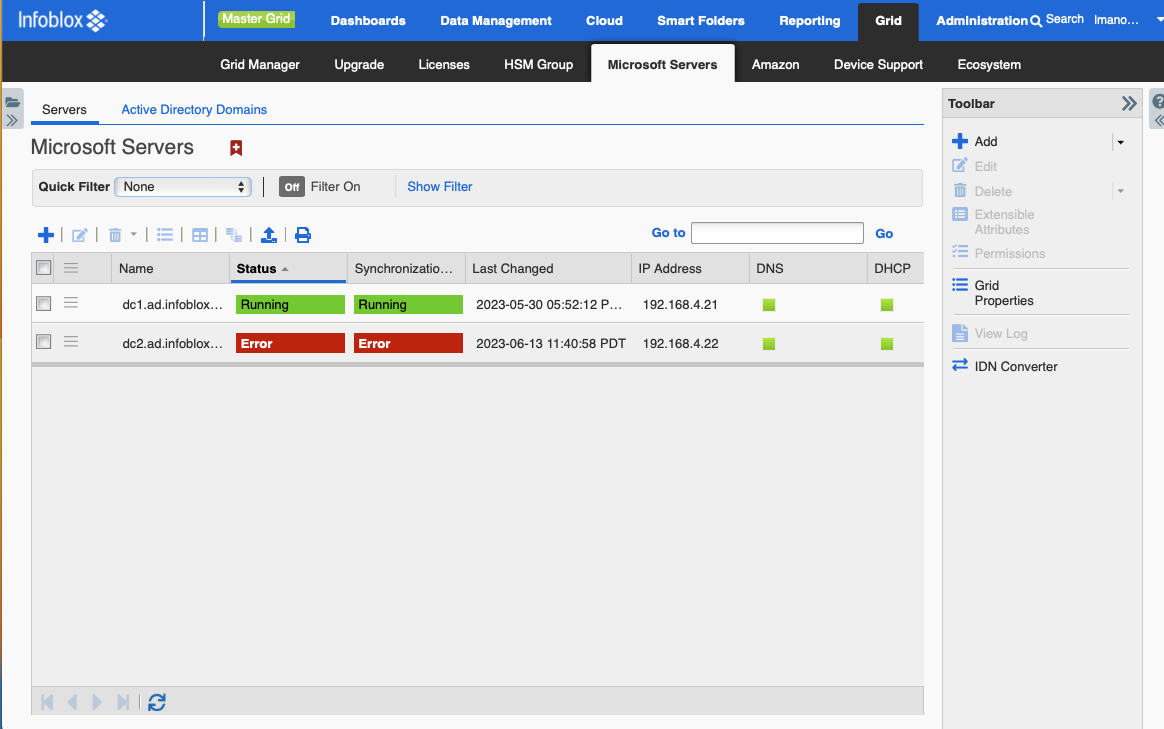1164x729 pixels.
Task: Open the action menu icon for dc2.ad.infoblox row
Action: point(71,342)
